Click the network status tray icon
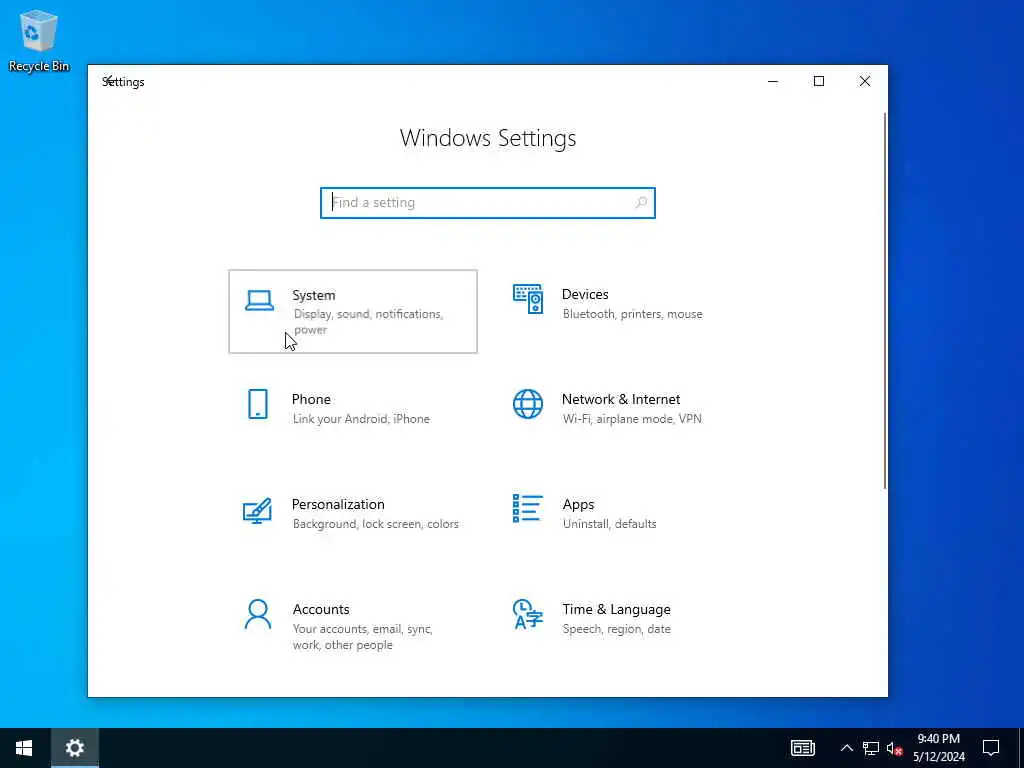The image size is (1024, 768). click(x=871, y=748)
